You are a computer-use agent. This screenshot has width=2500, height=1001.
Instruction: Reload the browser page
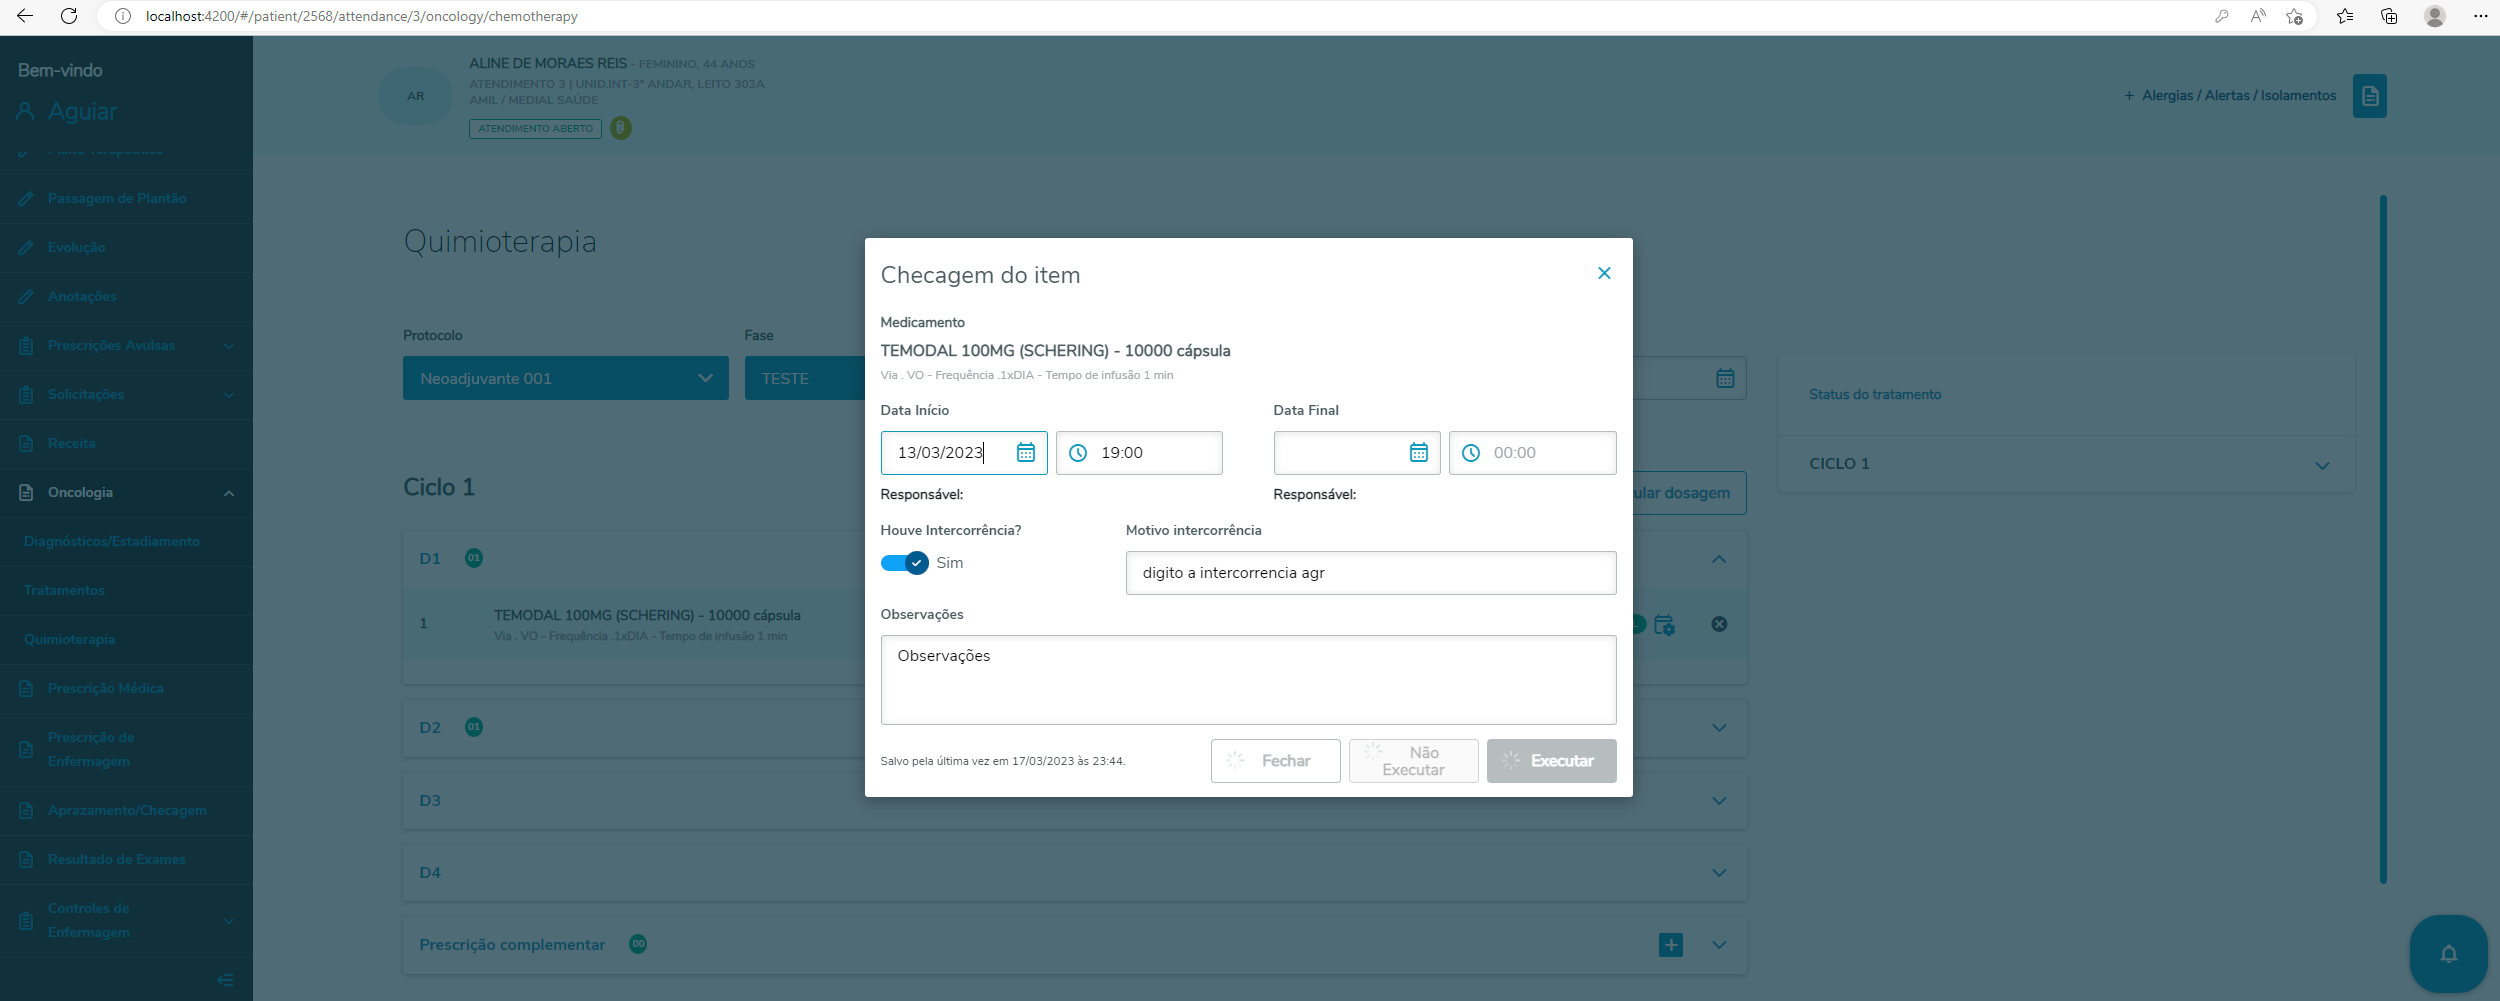[69, 16]
